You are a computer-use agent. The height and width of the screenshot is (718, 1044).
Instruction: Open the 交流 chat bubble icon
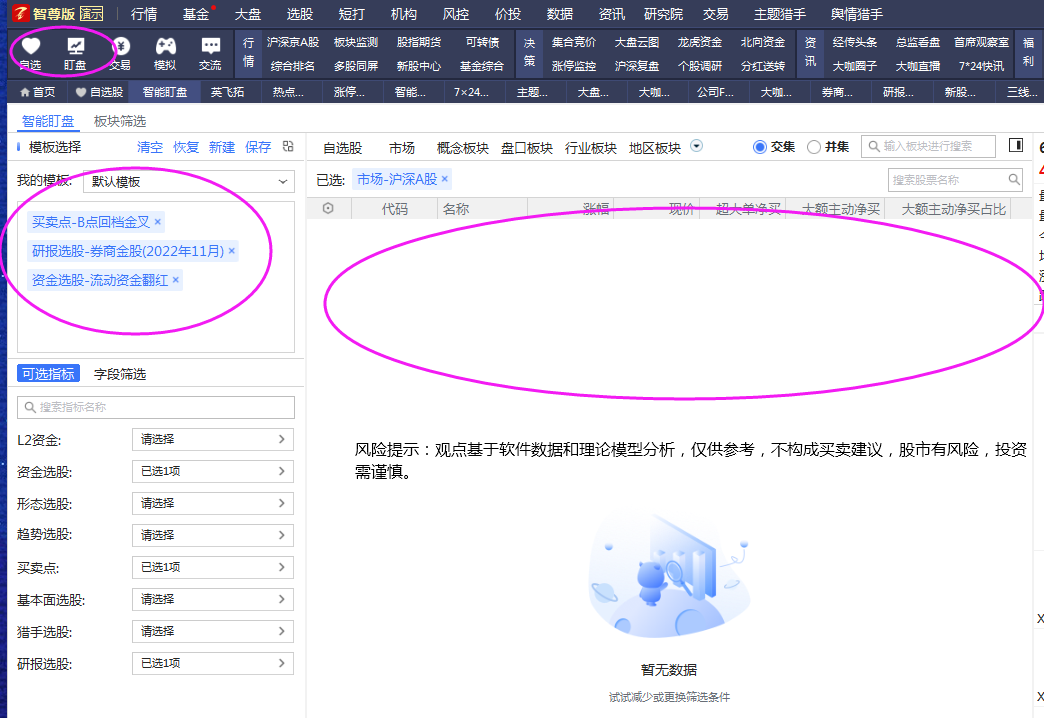[x=210, y=46]
